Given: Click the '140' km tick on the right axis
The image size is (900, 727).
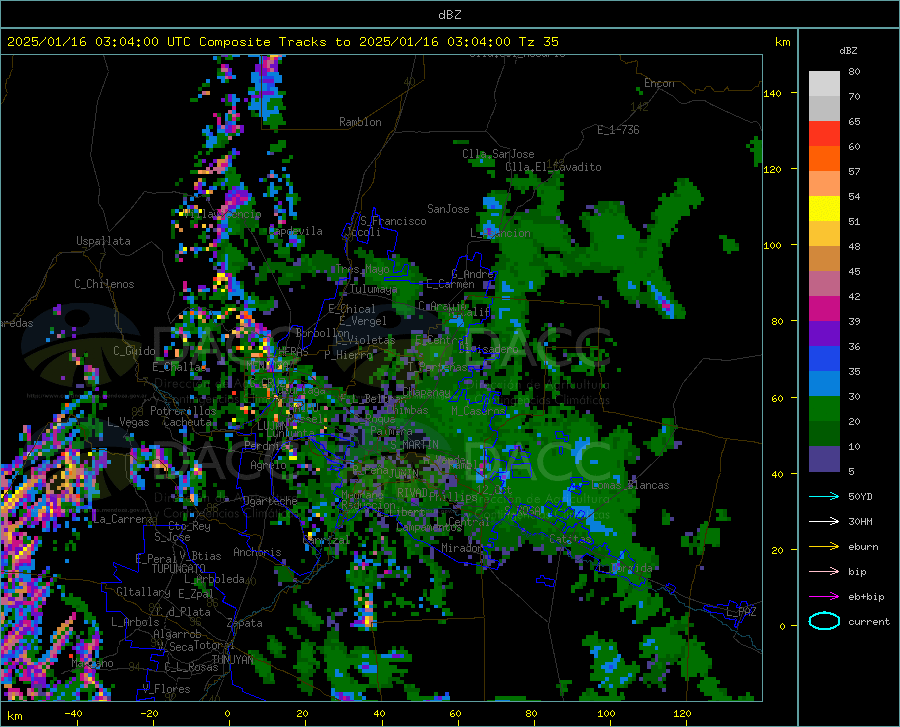Looking at the screenshot, I should point(772,94).
